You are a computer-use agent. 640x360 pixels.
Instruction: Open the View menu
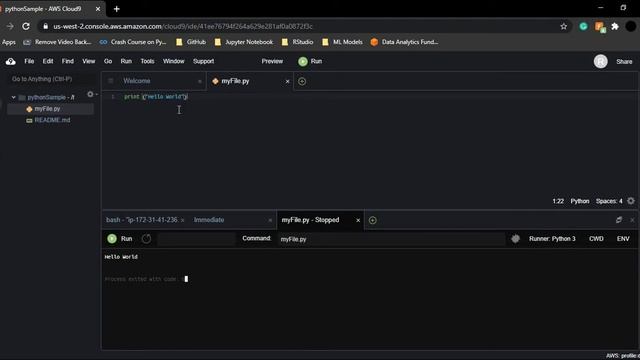point(89,61)
